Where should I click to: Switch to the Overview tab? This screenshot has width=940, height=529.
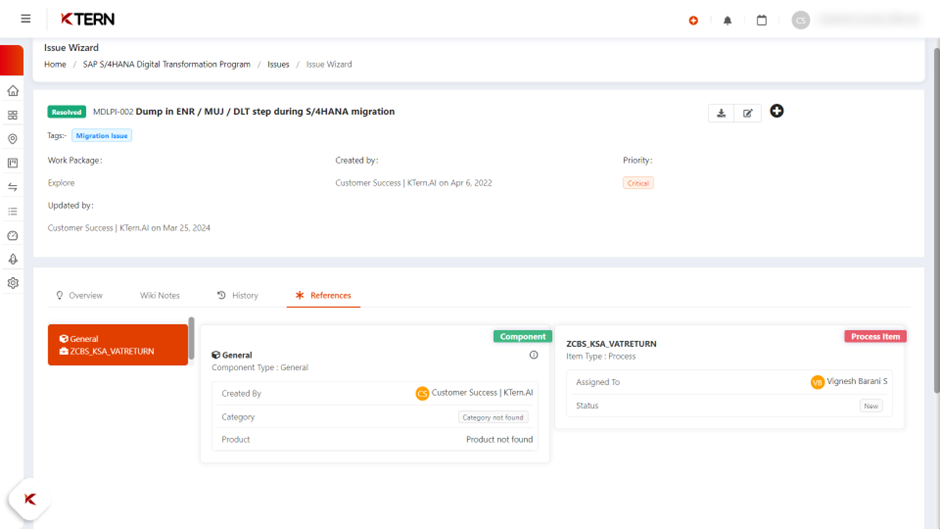coord(79,295)
